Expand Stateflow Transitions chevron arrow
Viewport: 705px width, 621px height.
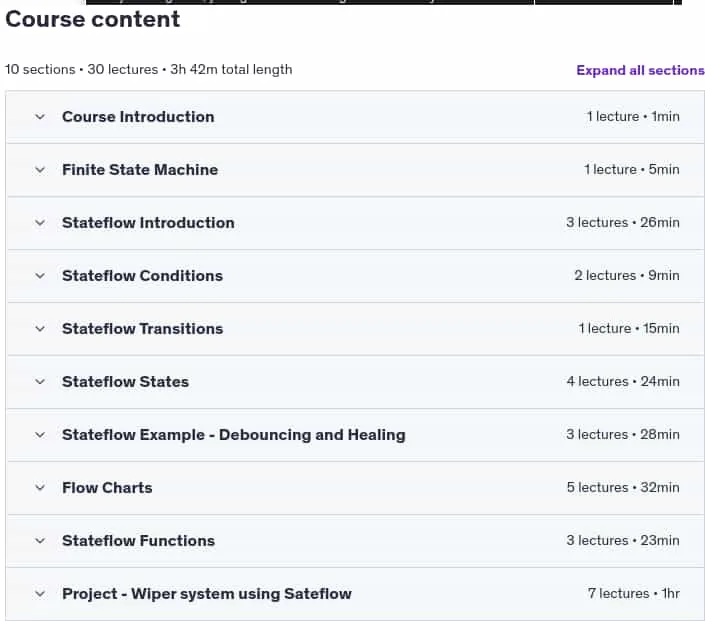[x=40, y=329]
